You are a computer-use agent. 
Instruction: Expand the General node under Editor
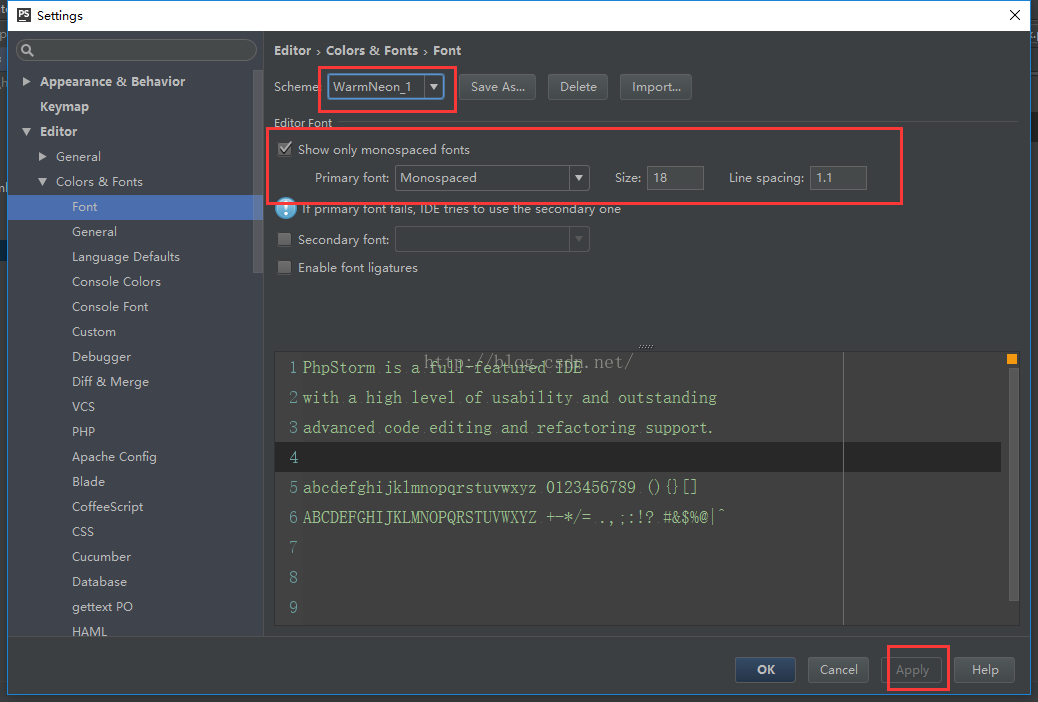click(43, 156)
